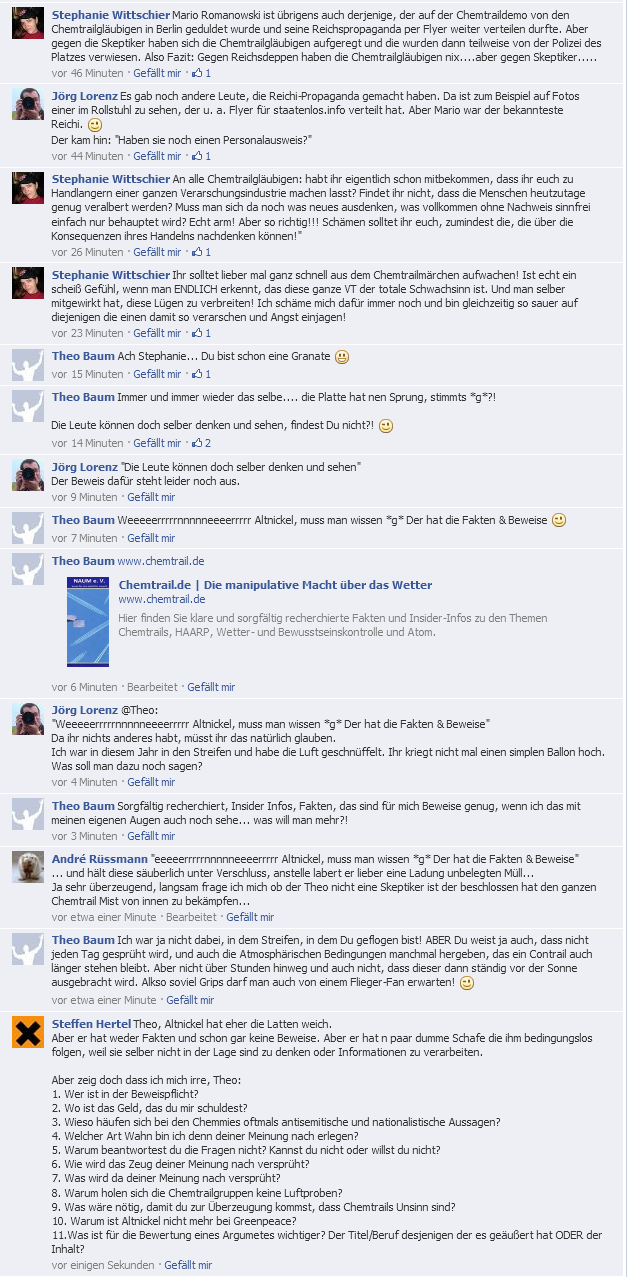Image resolution: width=627 pixels, height=1277 pixels.
Task: Click like count thumbs-up on 46 Minuten comment
Action: (x=200, y=73)
